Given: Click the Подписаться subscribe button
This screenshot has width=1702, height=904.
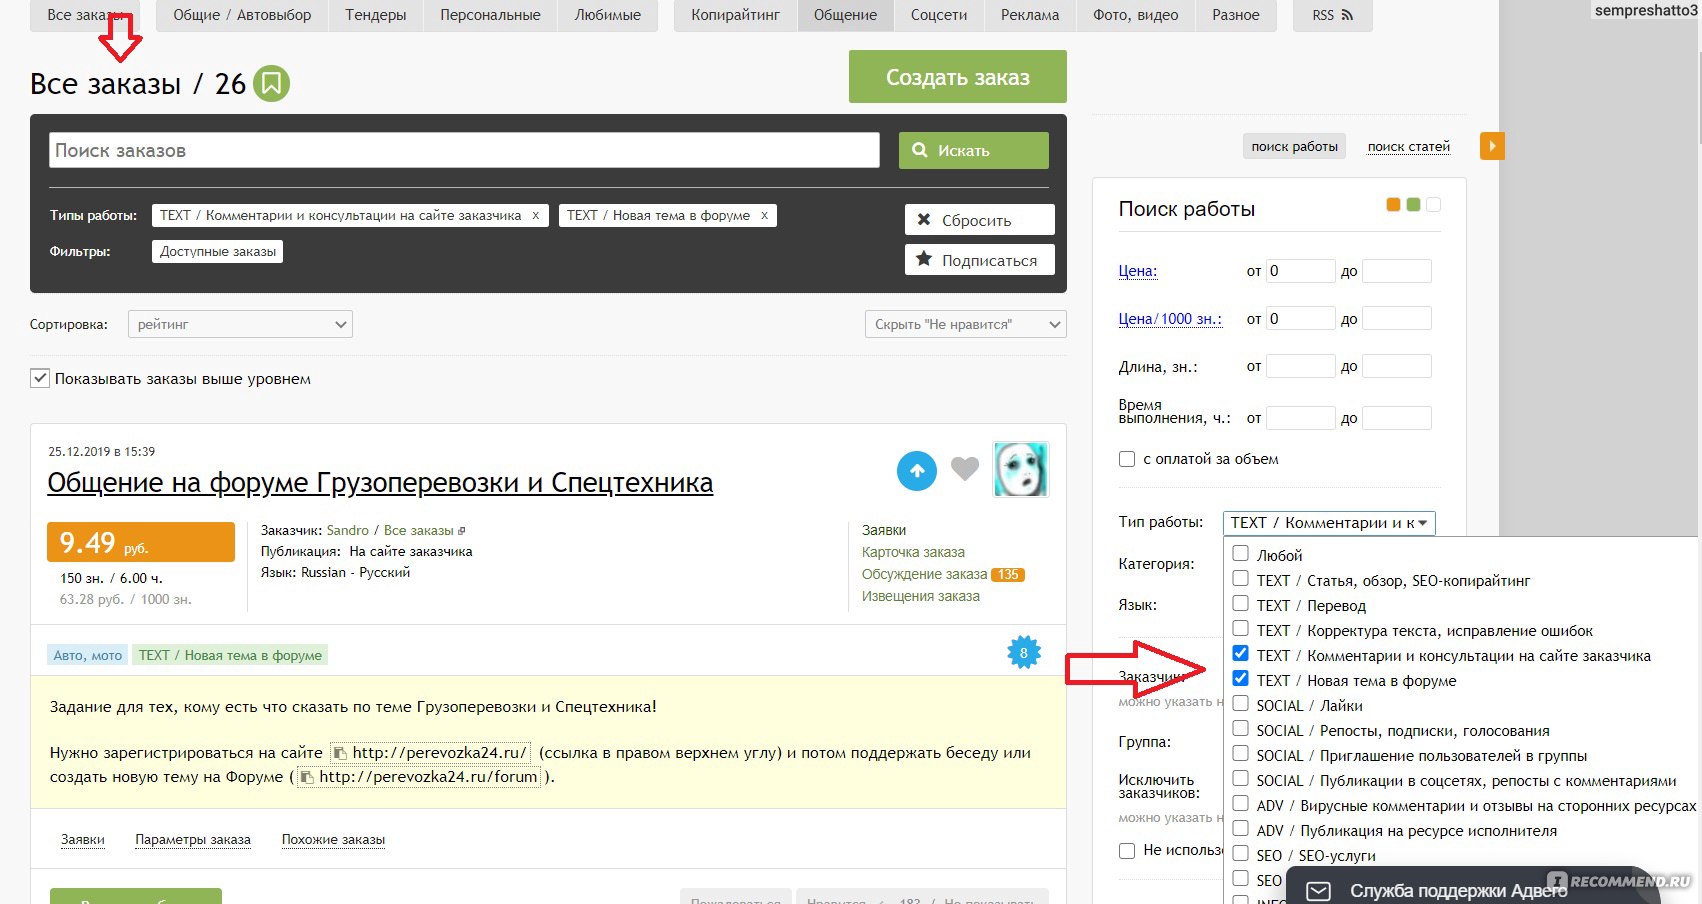Looking at the screenshot, I should click(980, 260).
